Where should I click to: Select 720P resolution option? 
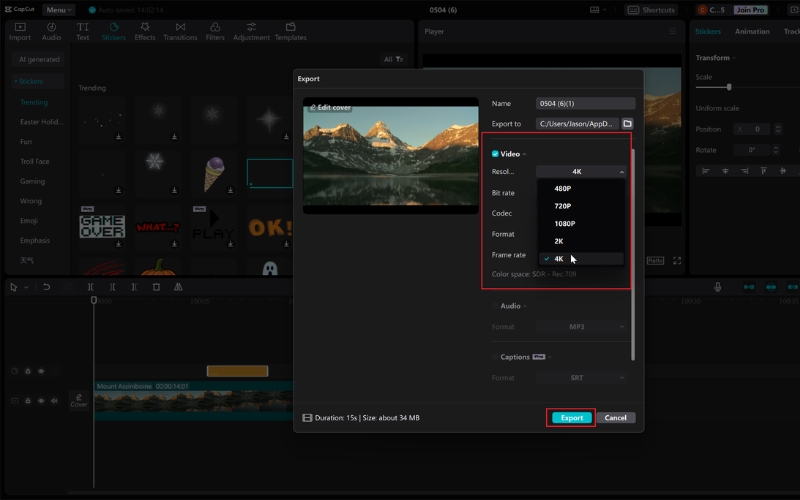pos(581,206)
